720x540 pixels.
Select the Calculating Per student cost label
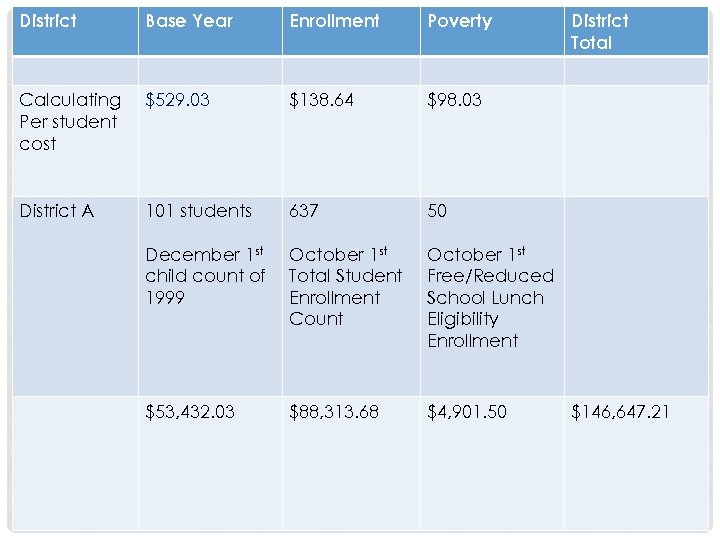tap(70, 122)
